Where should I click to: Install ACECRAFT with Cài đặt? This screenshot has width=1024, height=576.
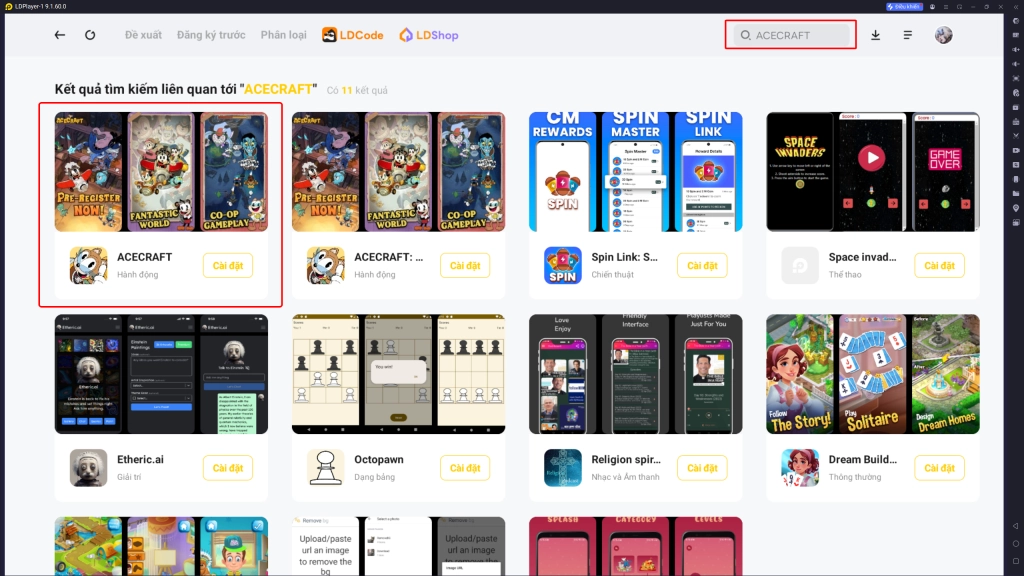pyautogui.click(x=228, y=266)
